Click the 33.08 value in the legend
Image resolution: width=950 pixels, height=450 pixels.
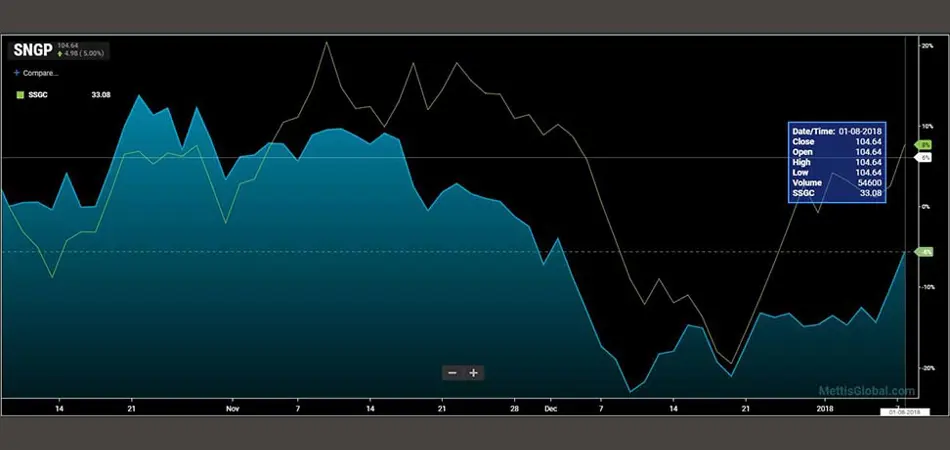(x=101, y=94)
